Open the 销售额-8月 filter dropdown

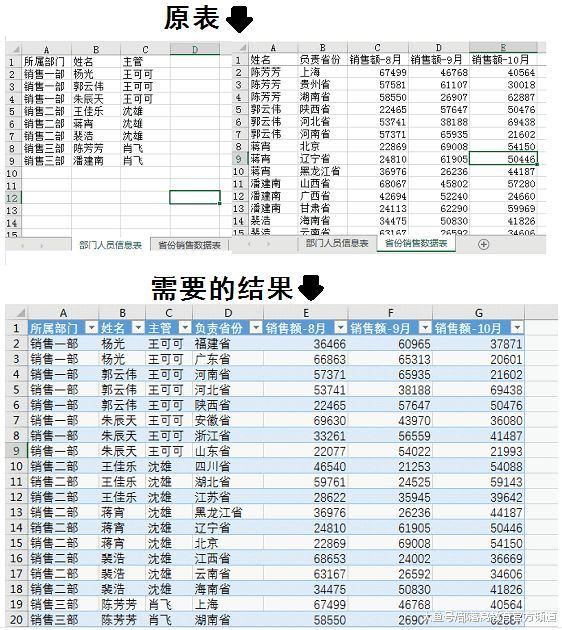[341, 328]
